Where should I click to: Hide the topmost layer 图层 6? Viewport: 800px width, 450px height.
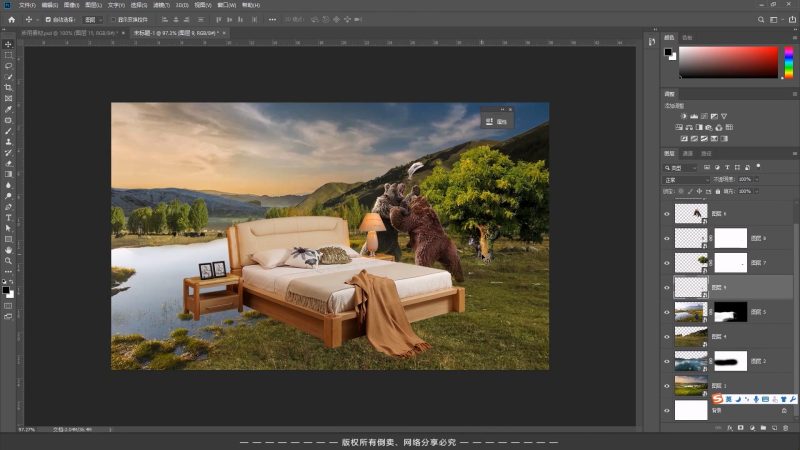(x=668, y=213)
